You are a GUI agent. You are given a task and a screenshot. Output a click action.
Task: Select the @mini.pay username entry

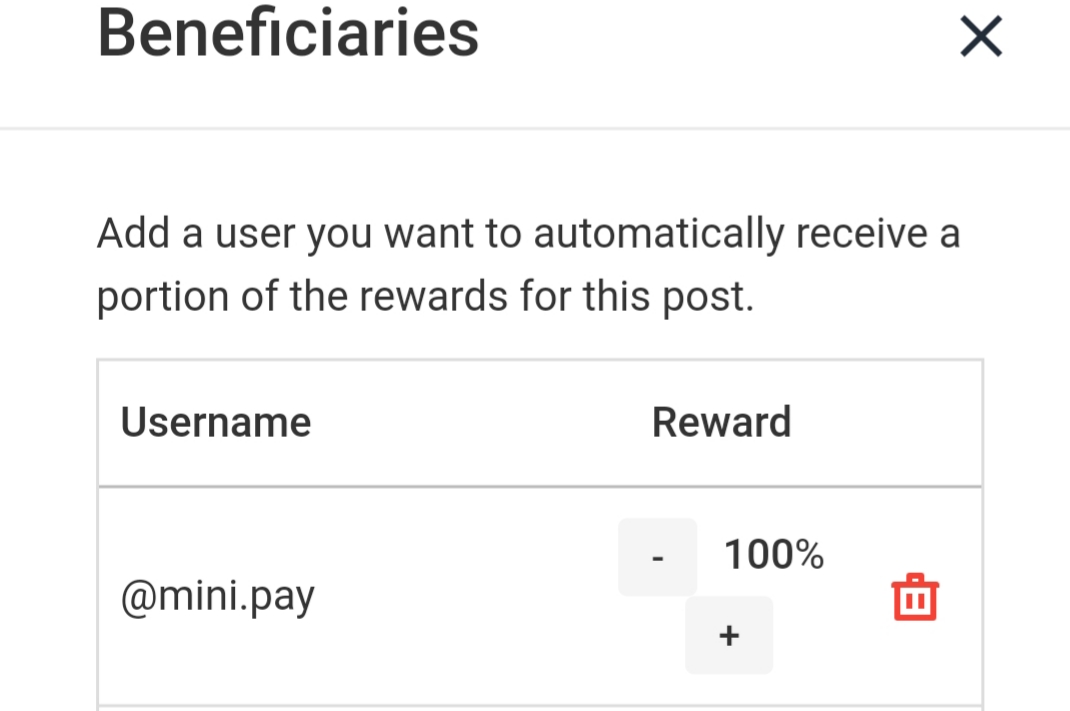click(218, 597)
